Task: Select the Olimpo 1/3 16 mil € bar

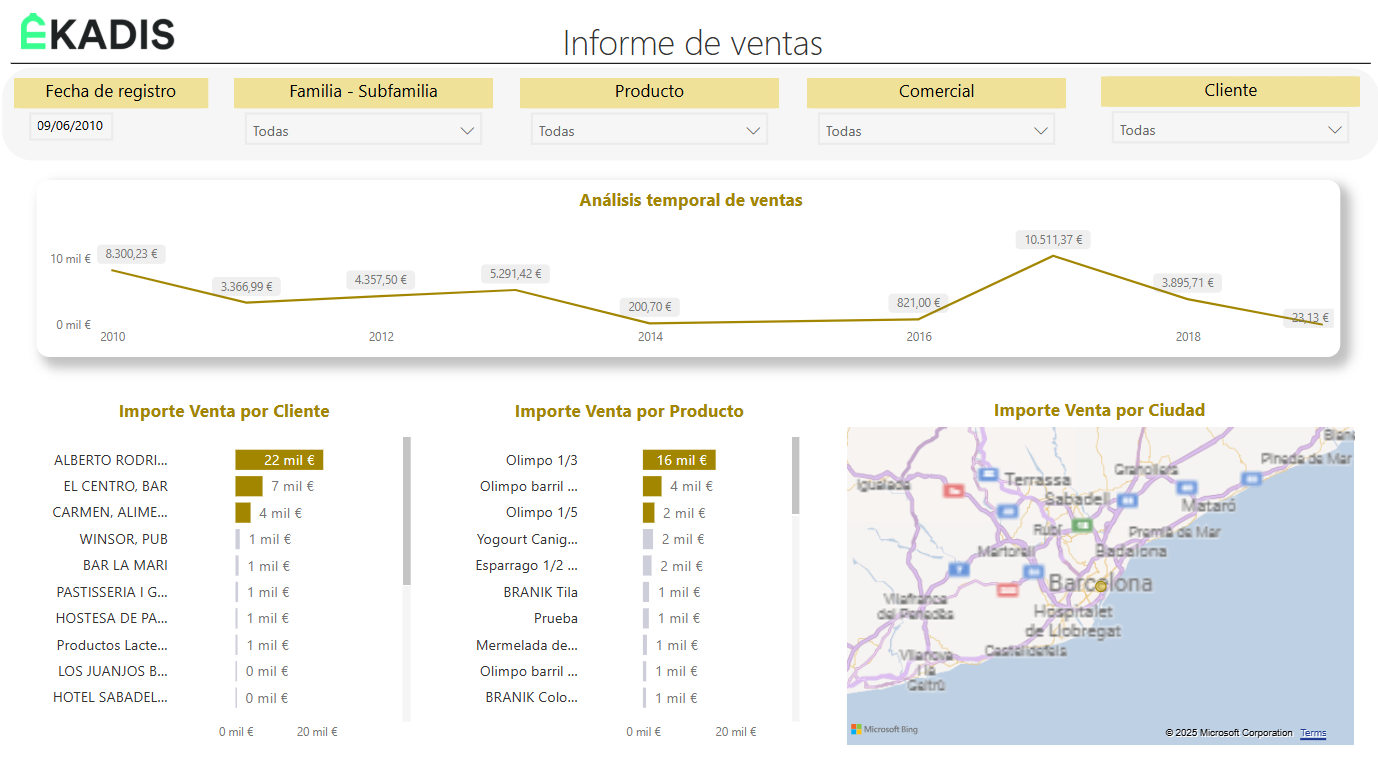Action: [679, 460]
